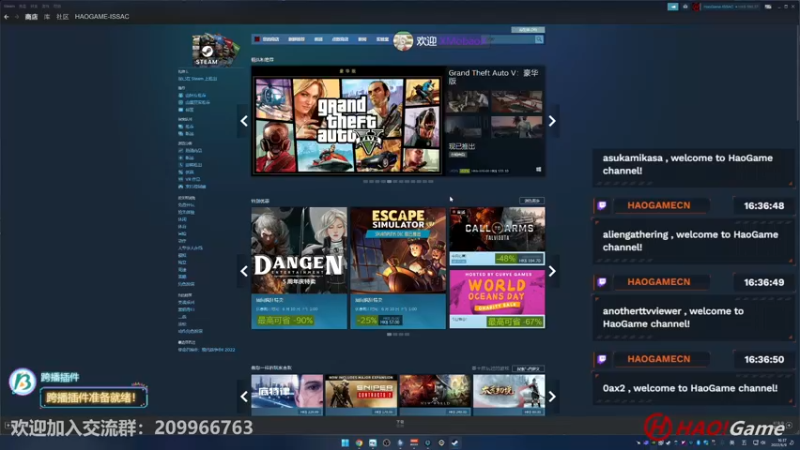View the first GTA V screenshot thumbnail

468,102
